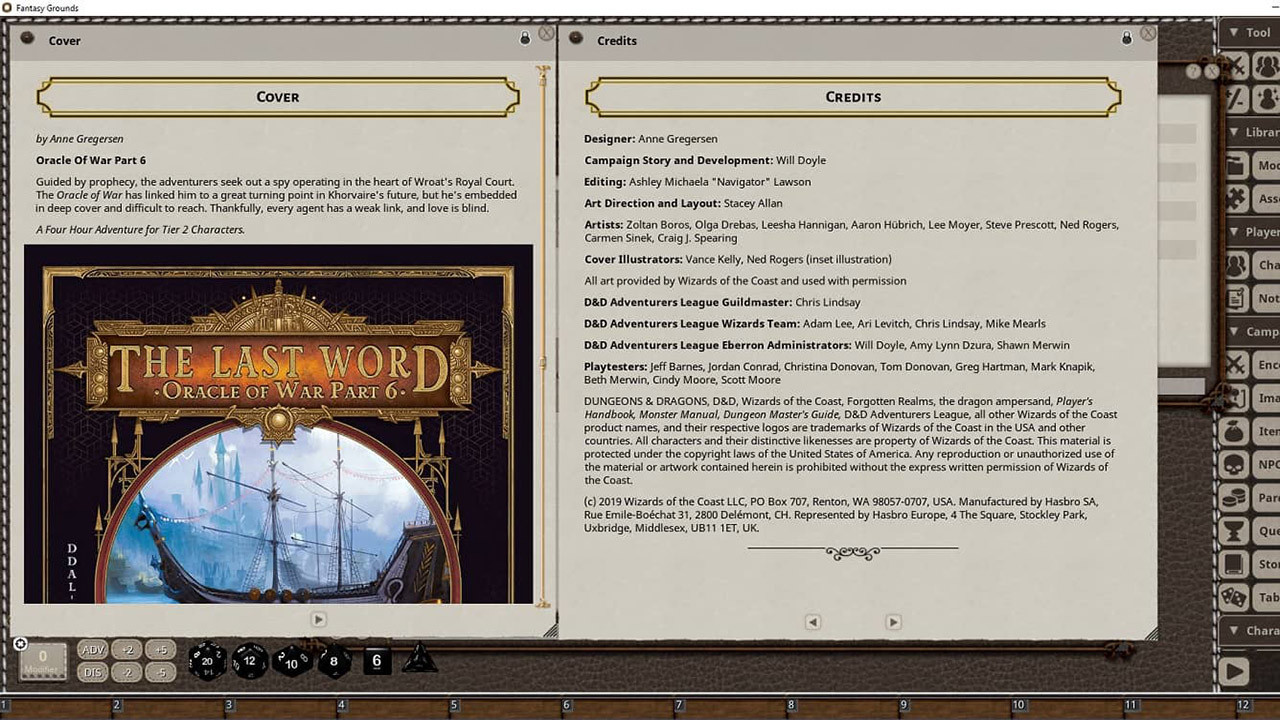
Task: Go to next page in Credits window
Action: (x=892, y=621)
